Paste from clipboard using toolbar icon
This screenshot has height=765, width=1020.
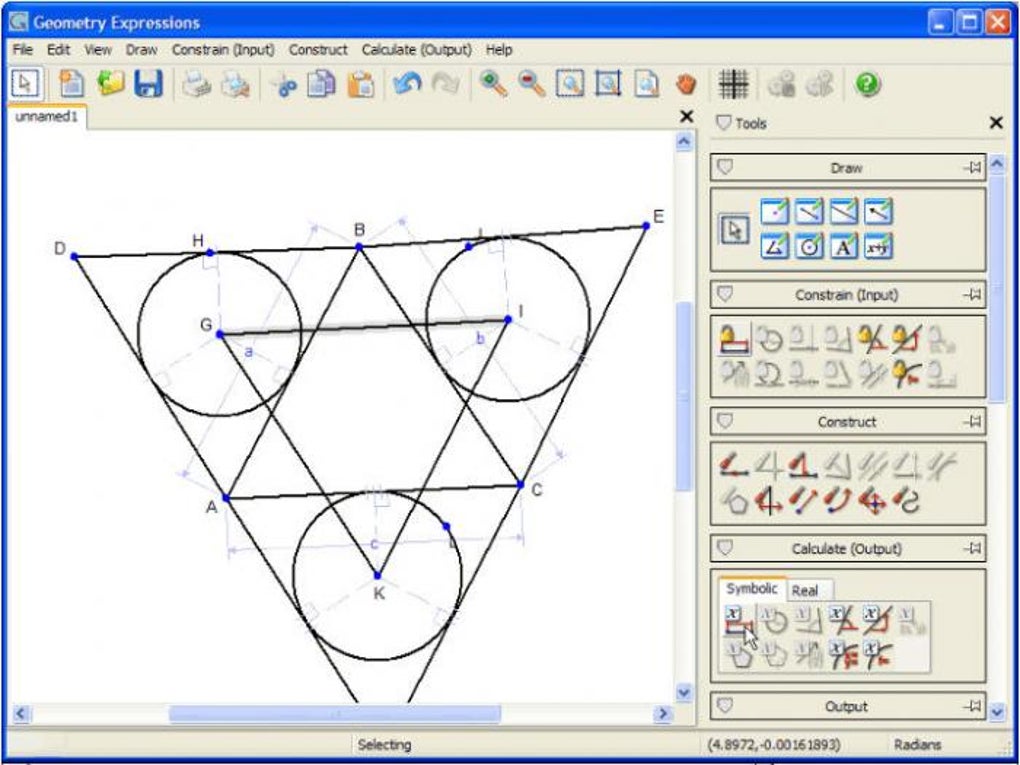[x=360, y=84]
